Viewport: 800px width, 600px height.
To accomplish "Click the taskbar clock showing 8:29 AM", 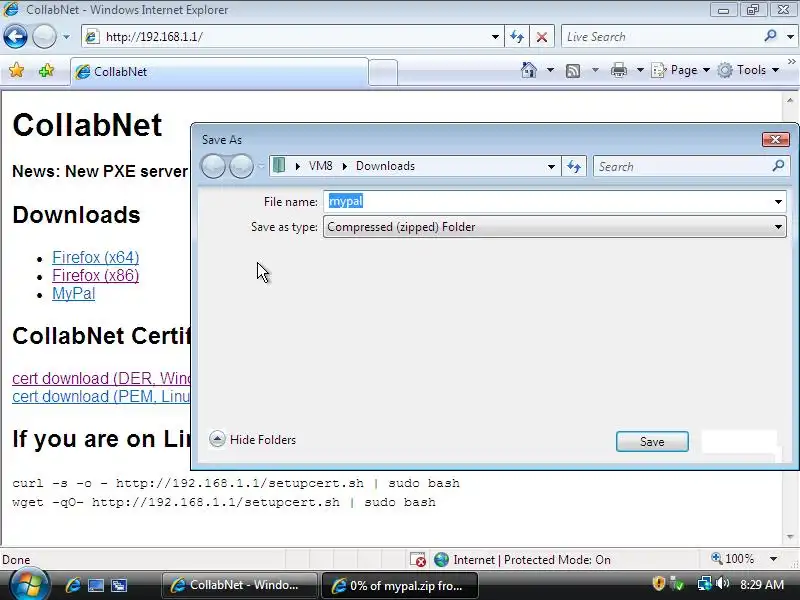I will click(x=762, y=584).
